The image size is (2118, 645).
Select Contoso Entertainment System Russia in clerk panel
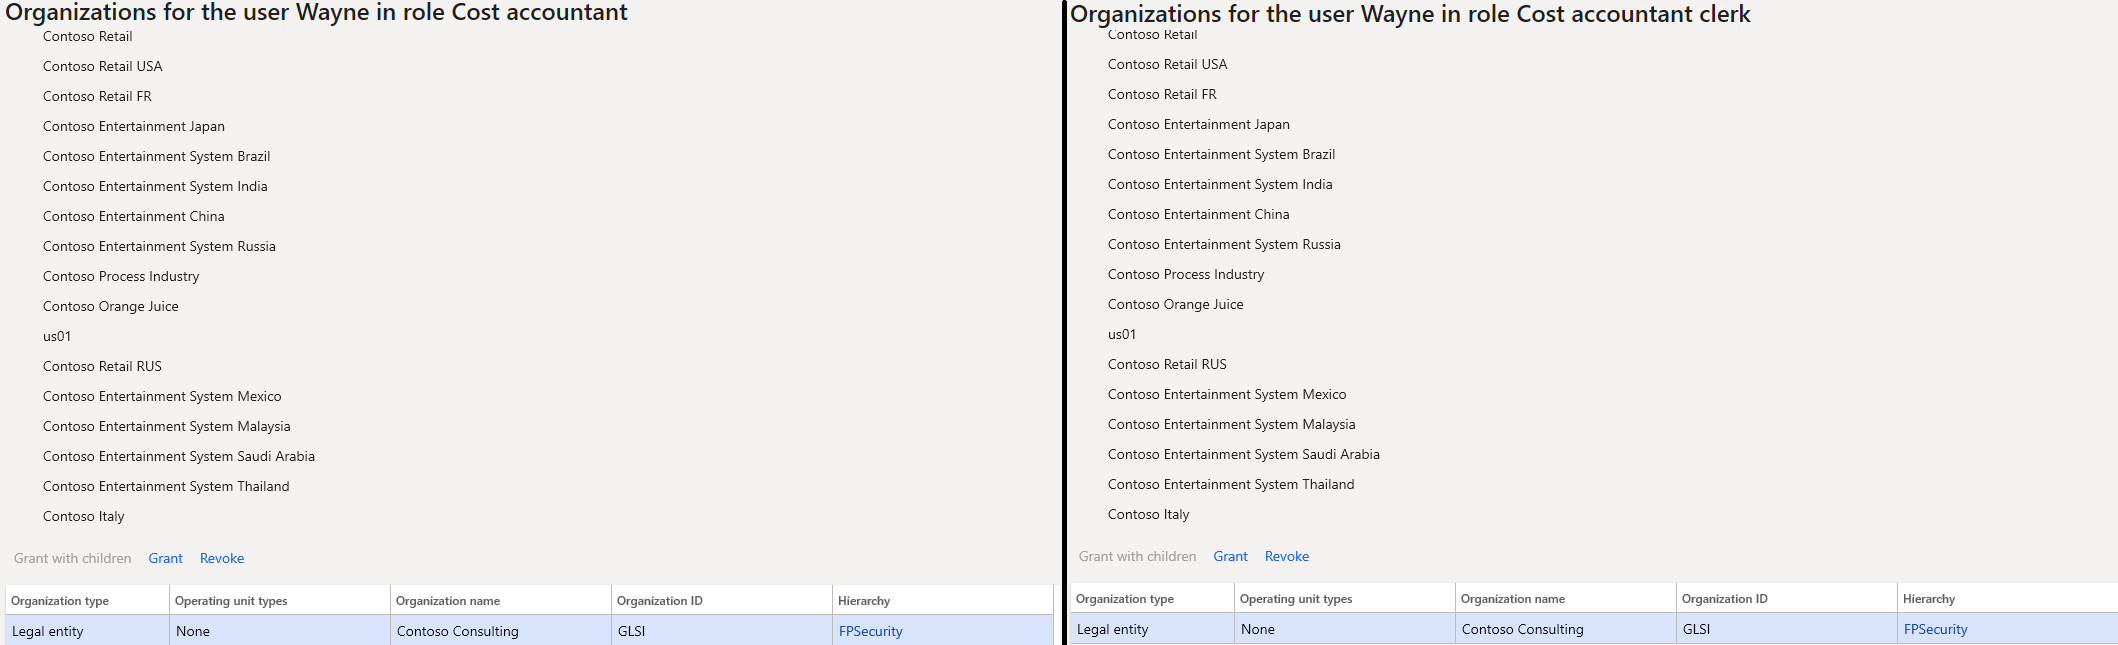1224,244
